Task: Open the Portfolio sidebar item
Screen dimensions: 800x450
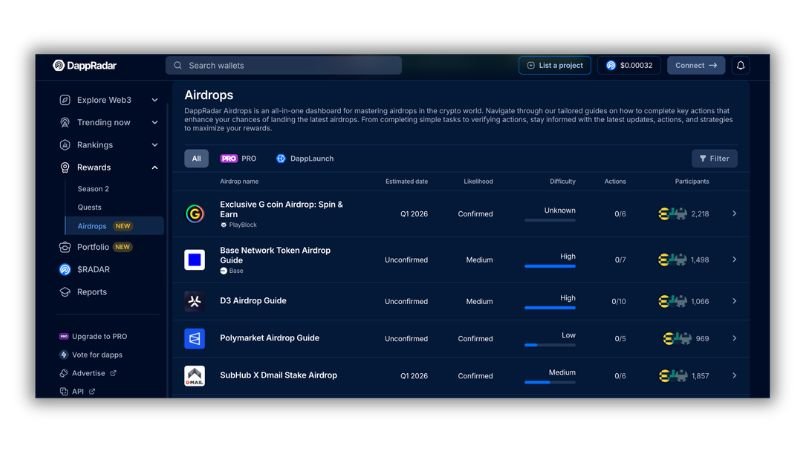Action: 96,247
